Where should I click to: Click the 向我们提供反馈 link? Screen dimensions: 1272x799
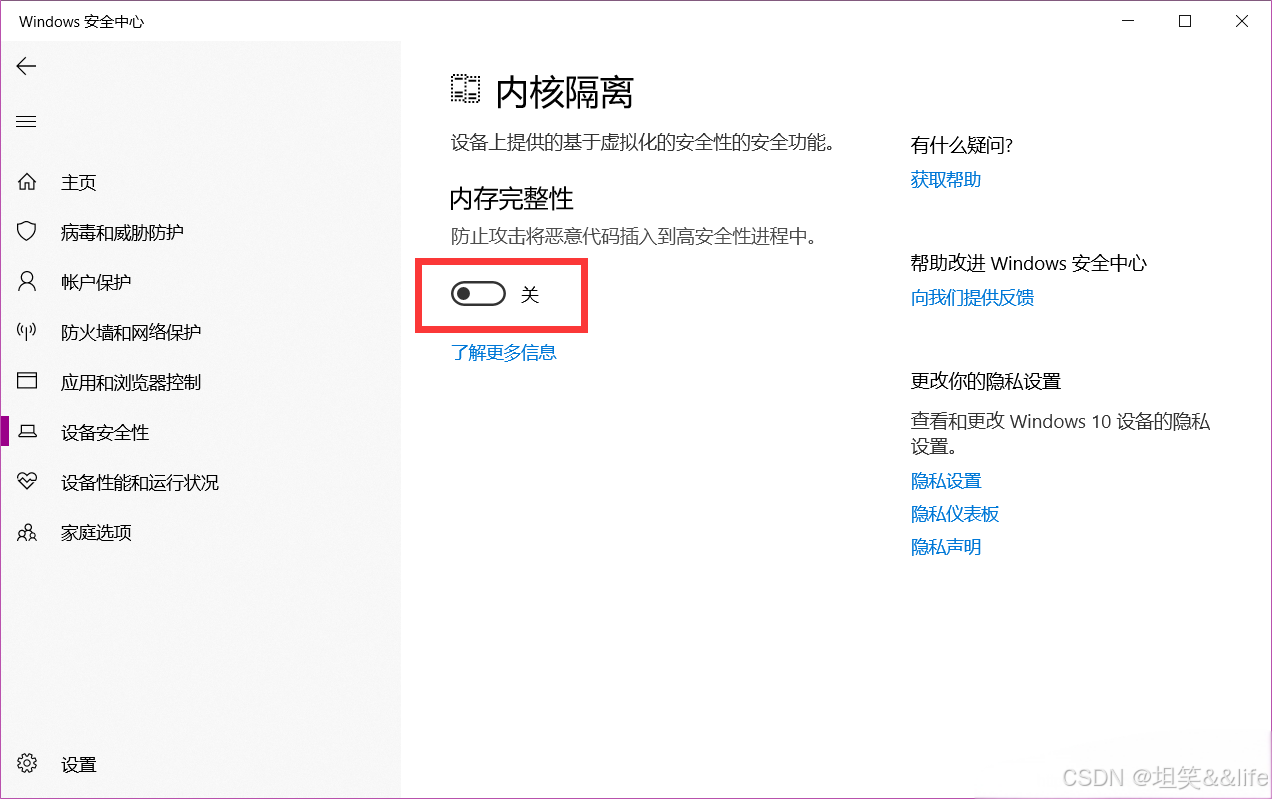[x=972, y=297]
